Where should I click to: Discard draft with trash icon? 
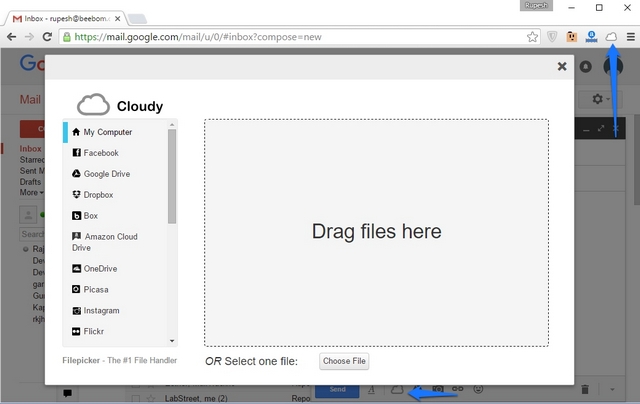585,390
